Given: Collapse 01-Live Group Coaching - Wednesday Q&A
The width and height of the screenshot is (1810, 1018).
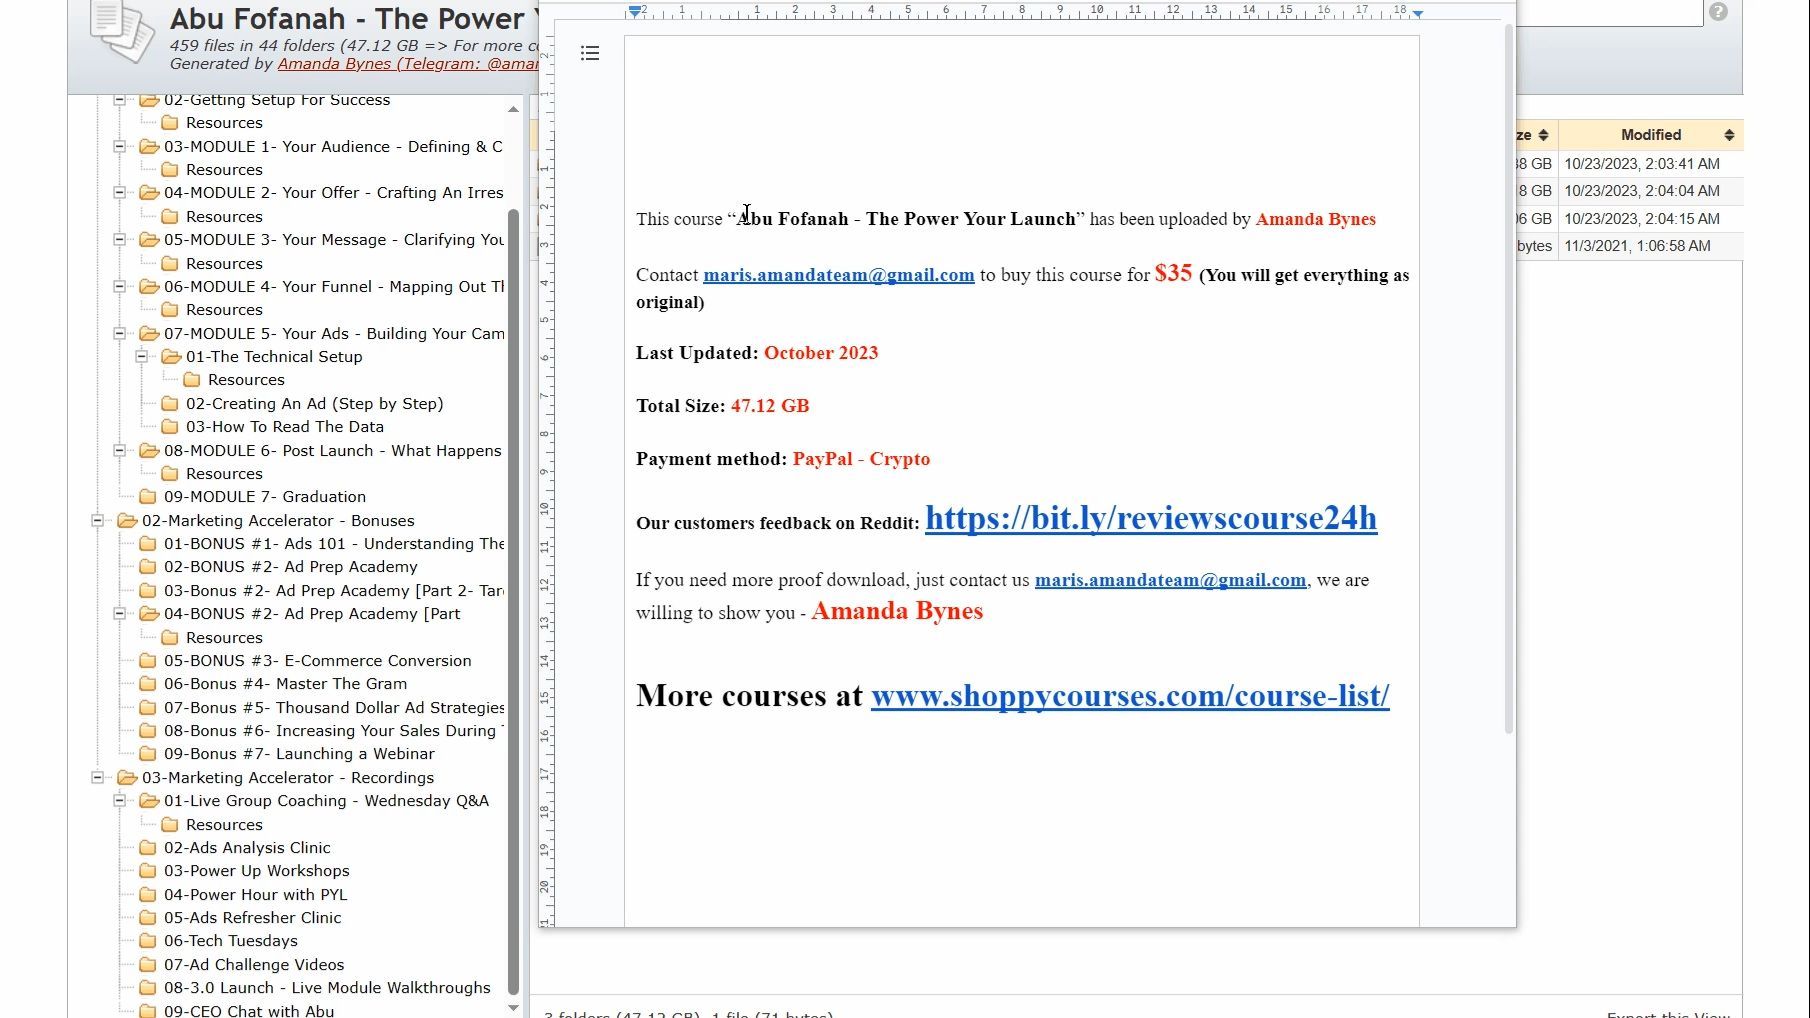Looking at the screenshot, I should point(120,801).
